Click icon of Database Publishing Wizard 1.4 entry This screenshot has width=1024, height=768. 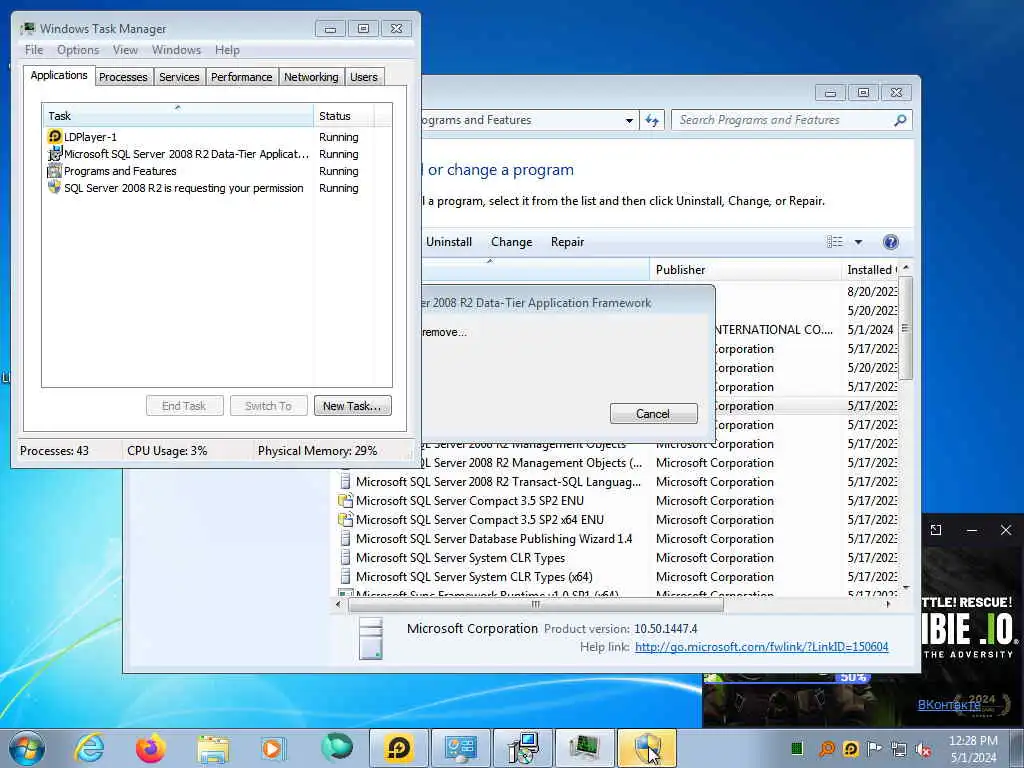345,539
